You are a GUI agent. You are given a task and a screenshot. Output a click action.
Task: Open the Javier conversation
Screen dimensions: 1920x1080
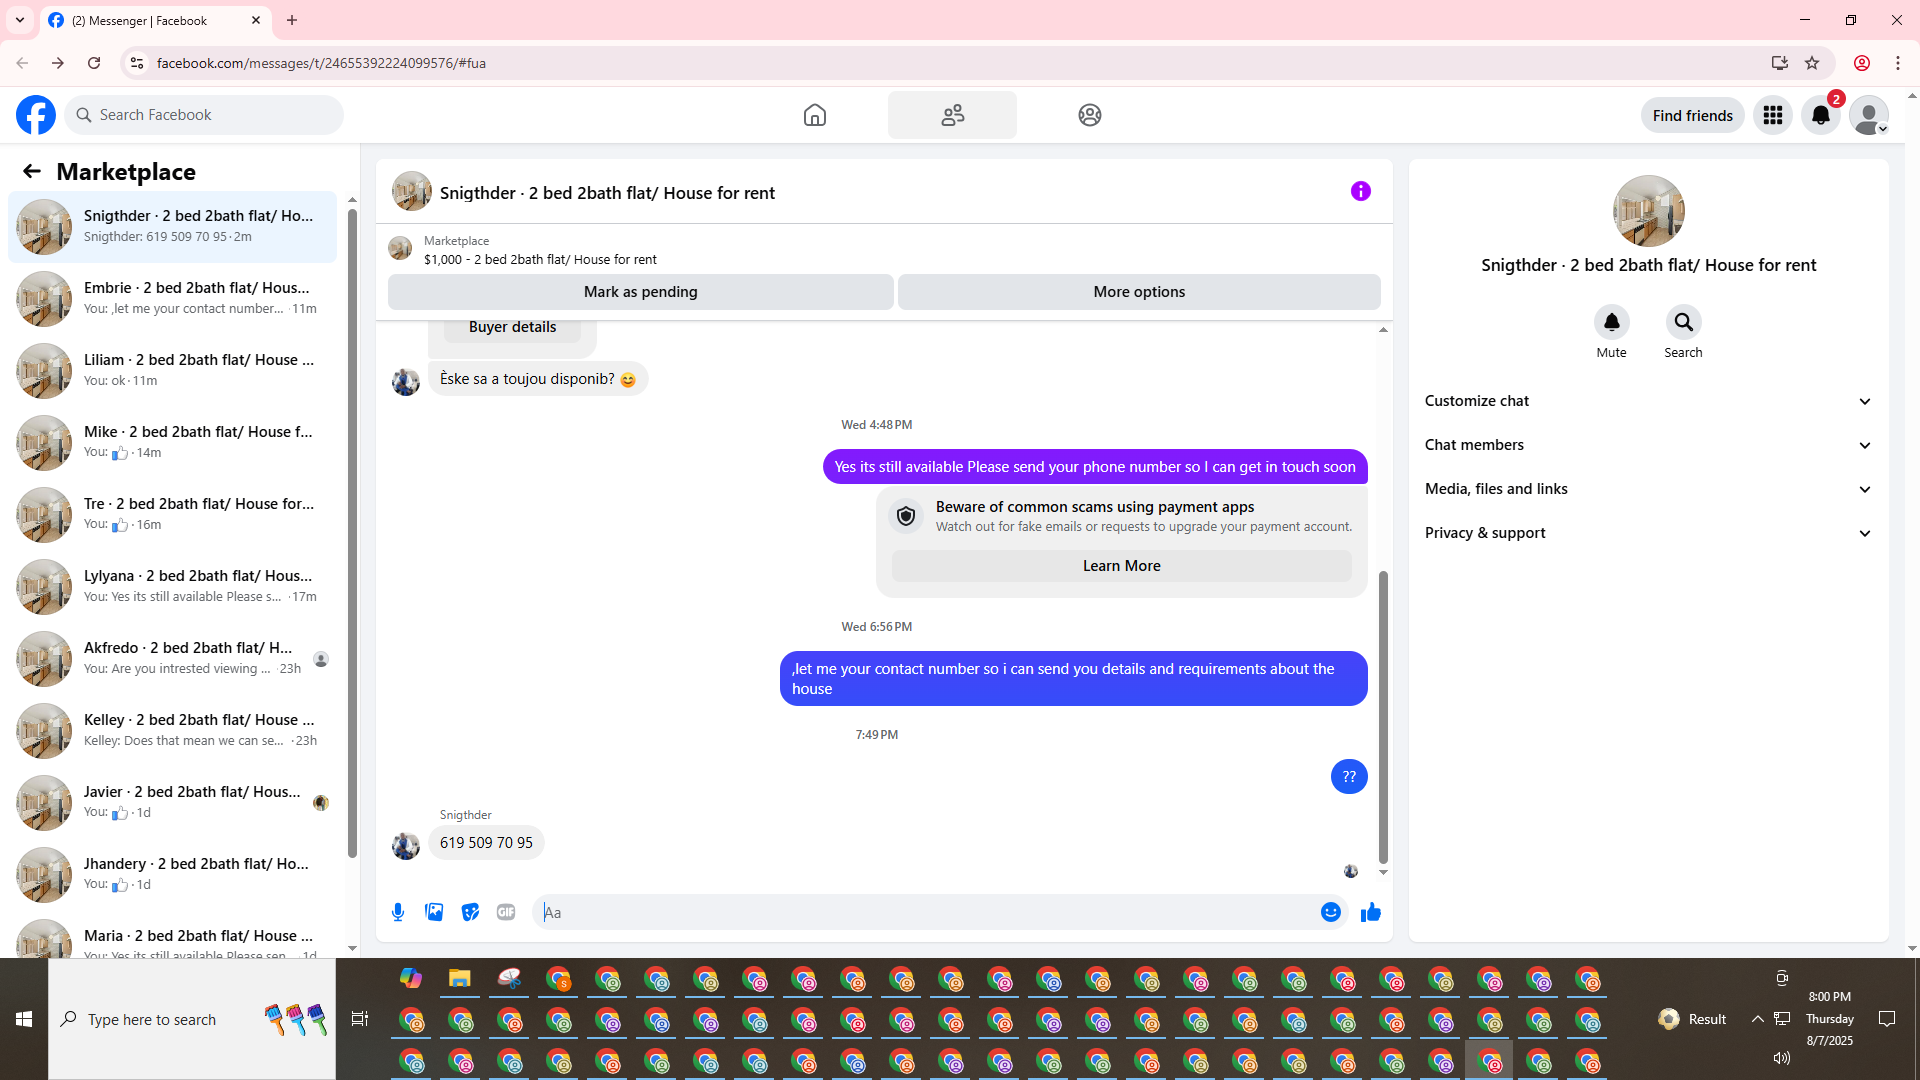(173, 802)
